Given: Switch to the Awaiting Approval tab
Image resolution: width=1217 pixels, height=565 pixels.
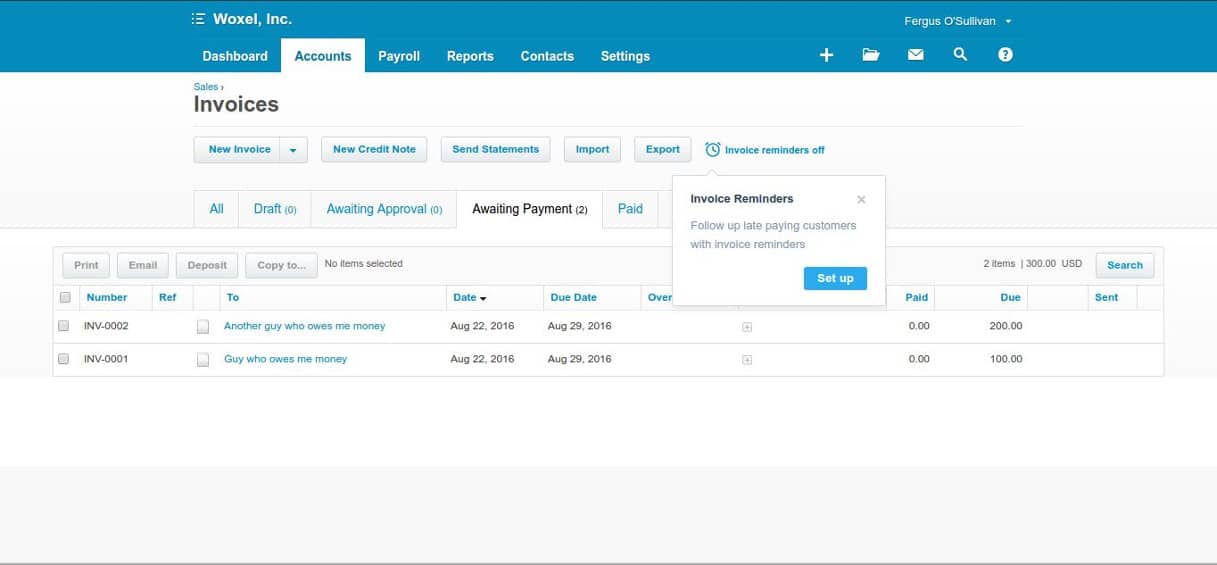Looking at the screenshot, I should [x=383, y=209].
